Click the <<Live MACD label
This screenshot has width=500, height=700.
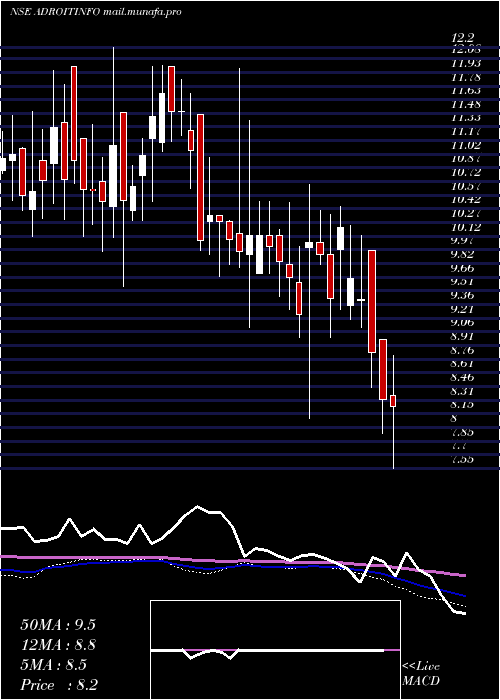tap(421, 673)
